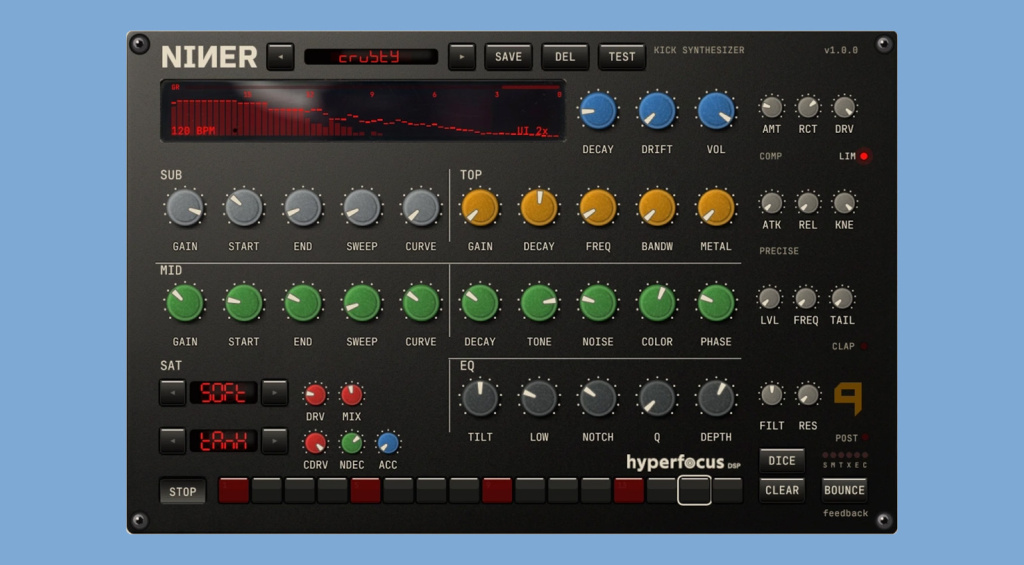Image resolution: width=1024 pixels, height=565 pixels.
Task: Click the next preset arrow beside crusty
Action: tap(462, 57)
